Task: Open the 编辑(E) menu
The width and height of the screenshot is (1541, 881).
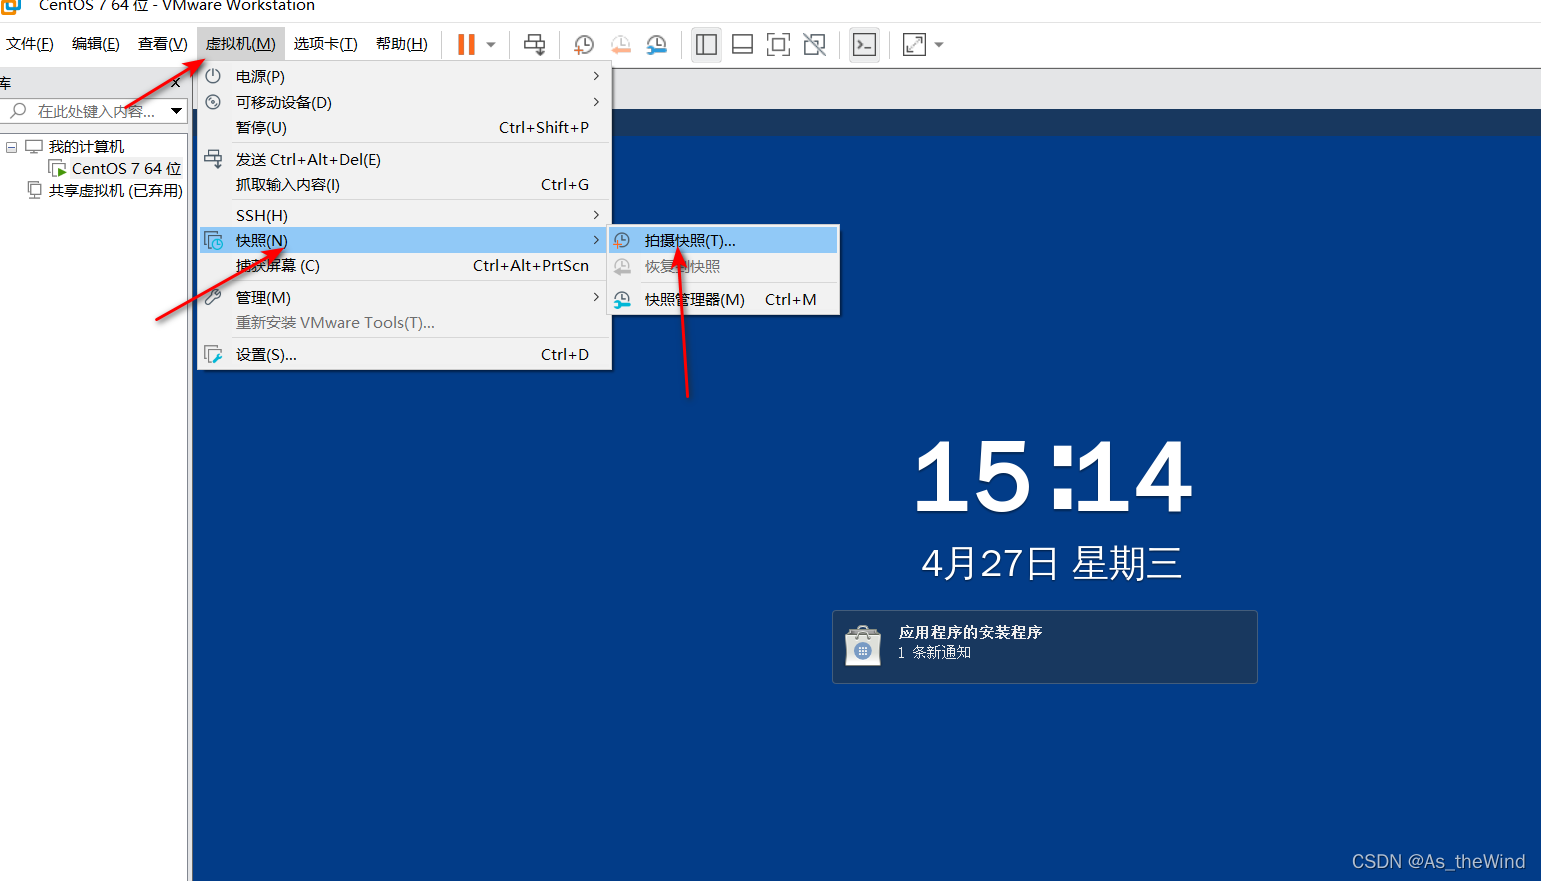Action: pyautogui.click(x=96, y=44)
